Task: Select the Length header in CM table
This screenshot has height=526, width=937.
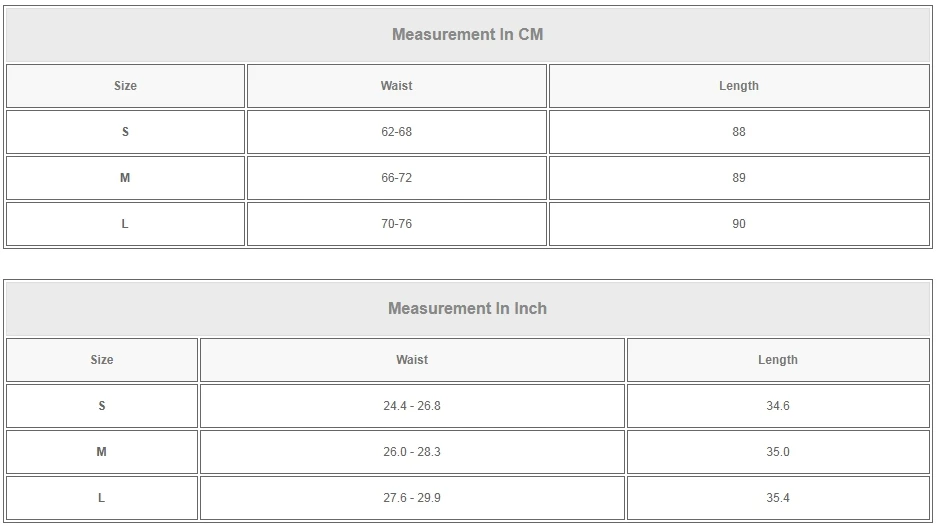Action: [738, 86]
